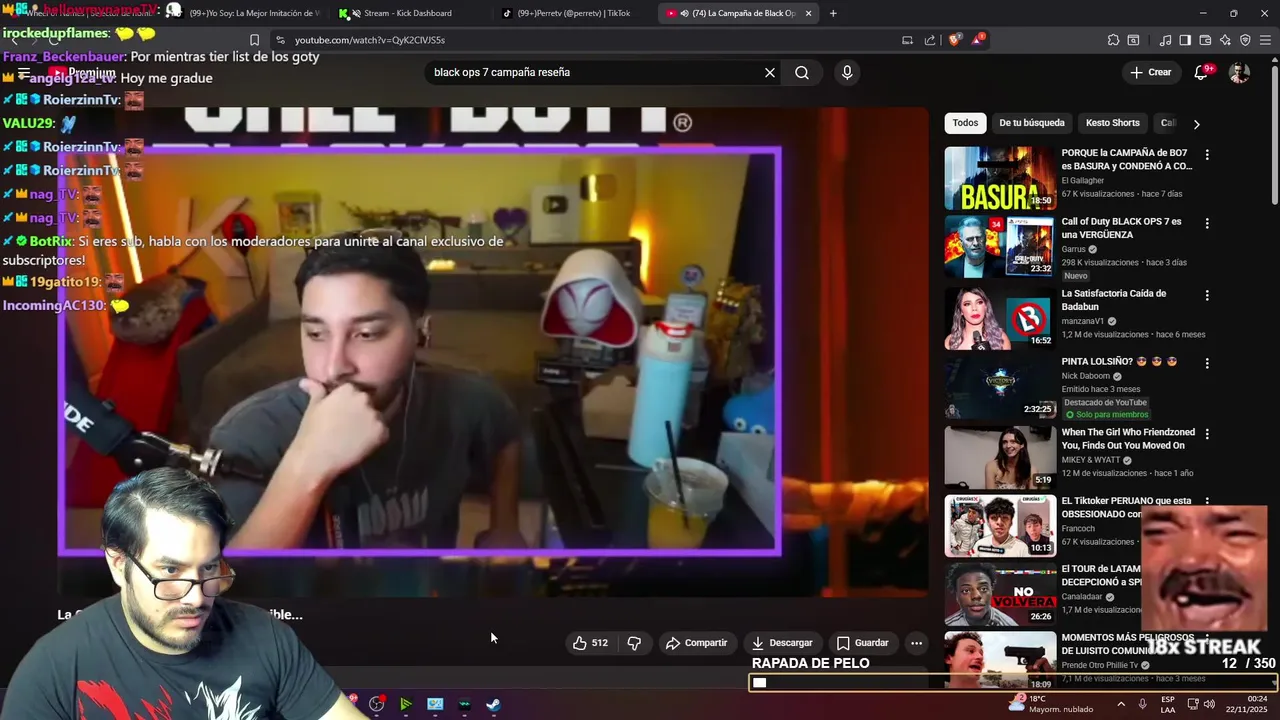
Task: Open Brave VPN shield icon
Action: 1245,40
